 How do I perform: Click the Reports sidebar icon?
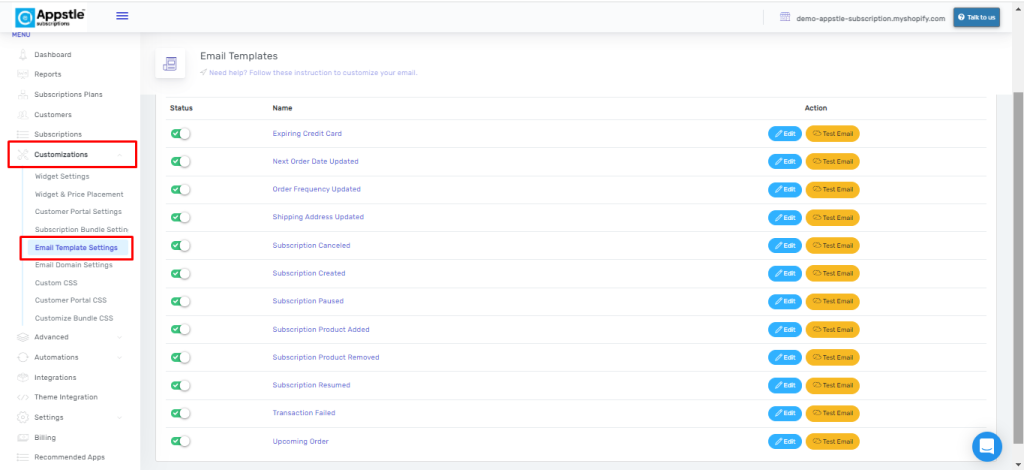(x=22, y=74)
